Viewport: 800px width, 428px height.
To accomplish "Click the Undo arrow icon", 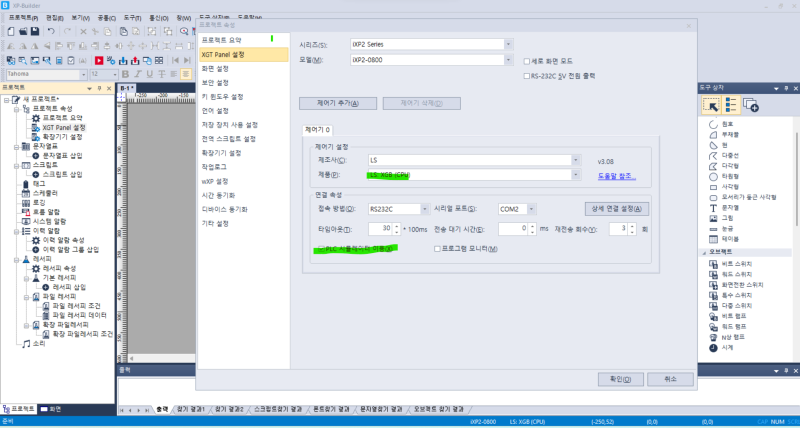I will [x=51, y=32].
